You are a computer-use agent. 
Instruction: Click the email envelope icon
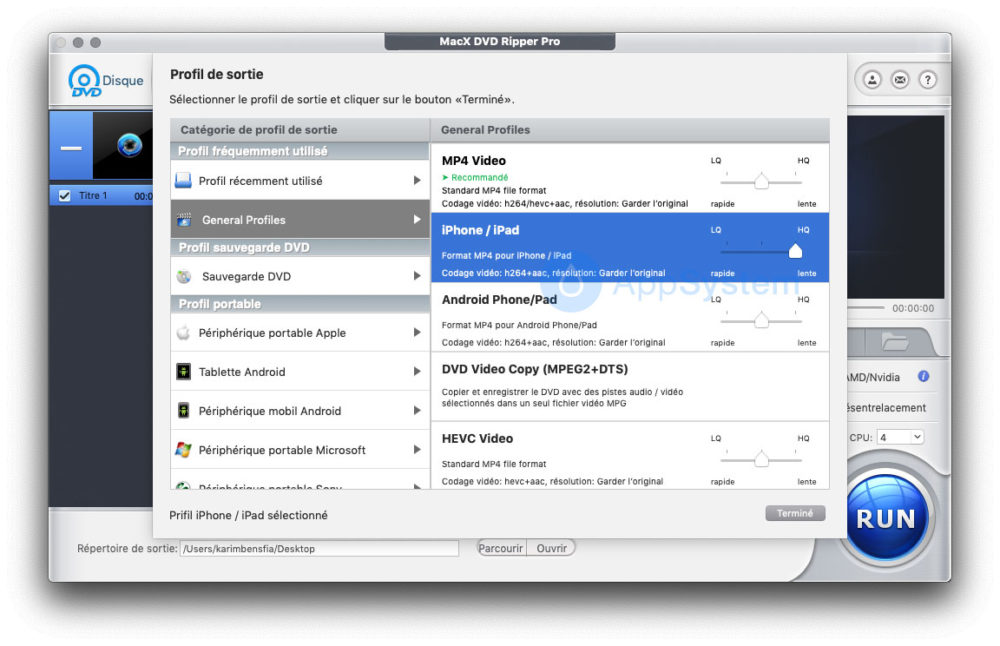point(900,80)
